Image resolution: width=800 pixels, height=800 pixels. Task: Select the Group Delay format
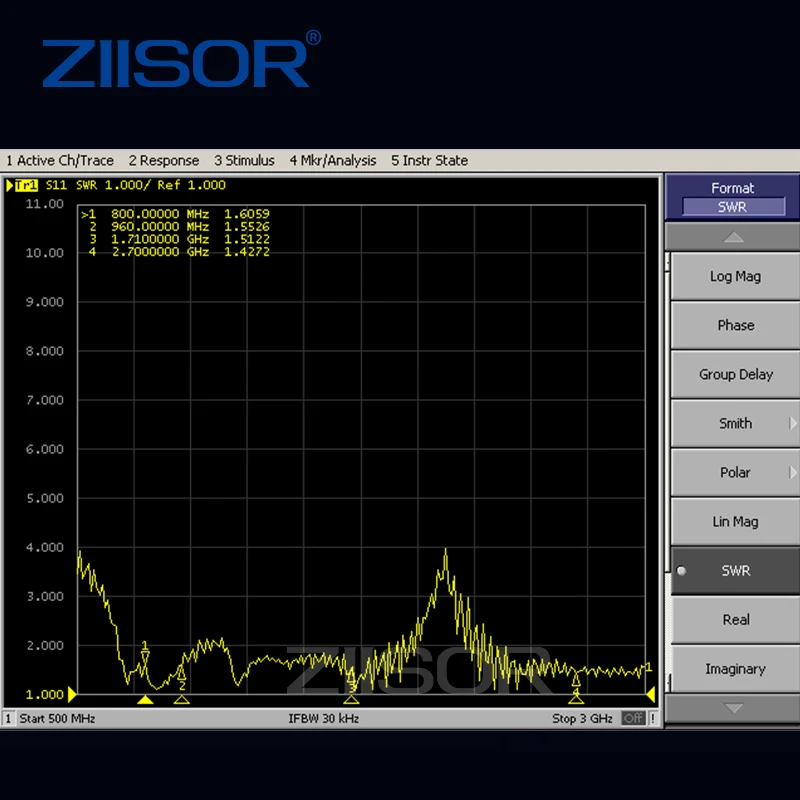[735, 374]
